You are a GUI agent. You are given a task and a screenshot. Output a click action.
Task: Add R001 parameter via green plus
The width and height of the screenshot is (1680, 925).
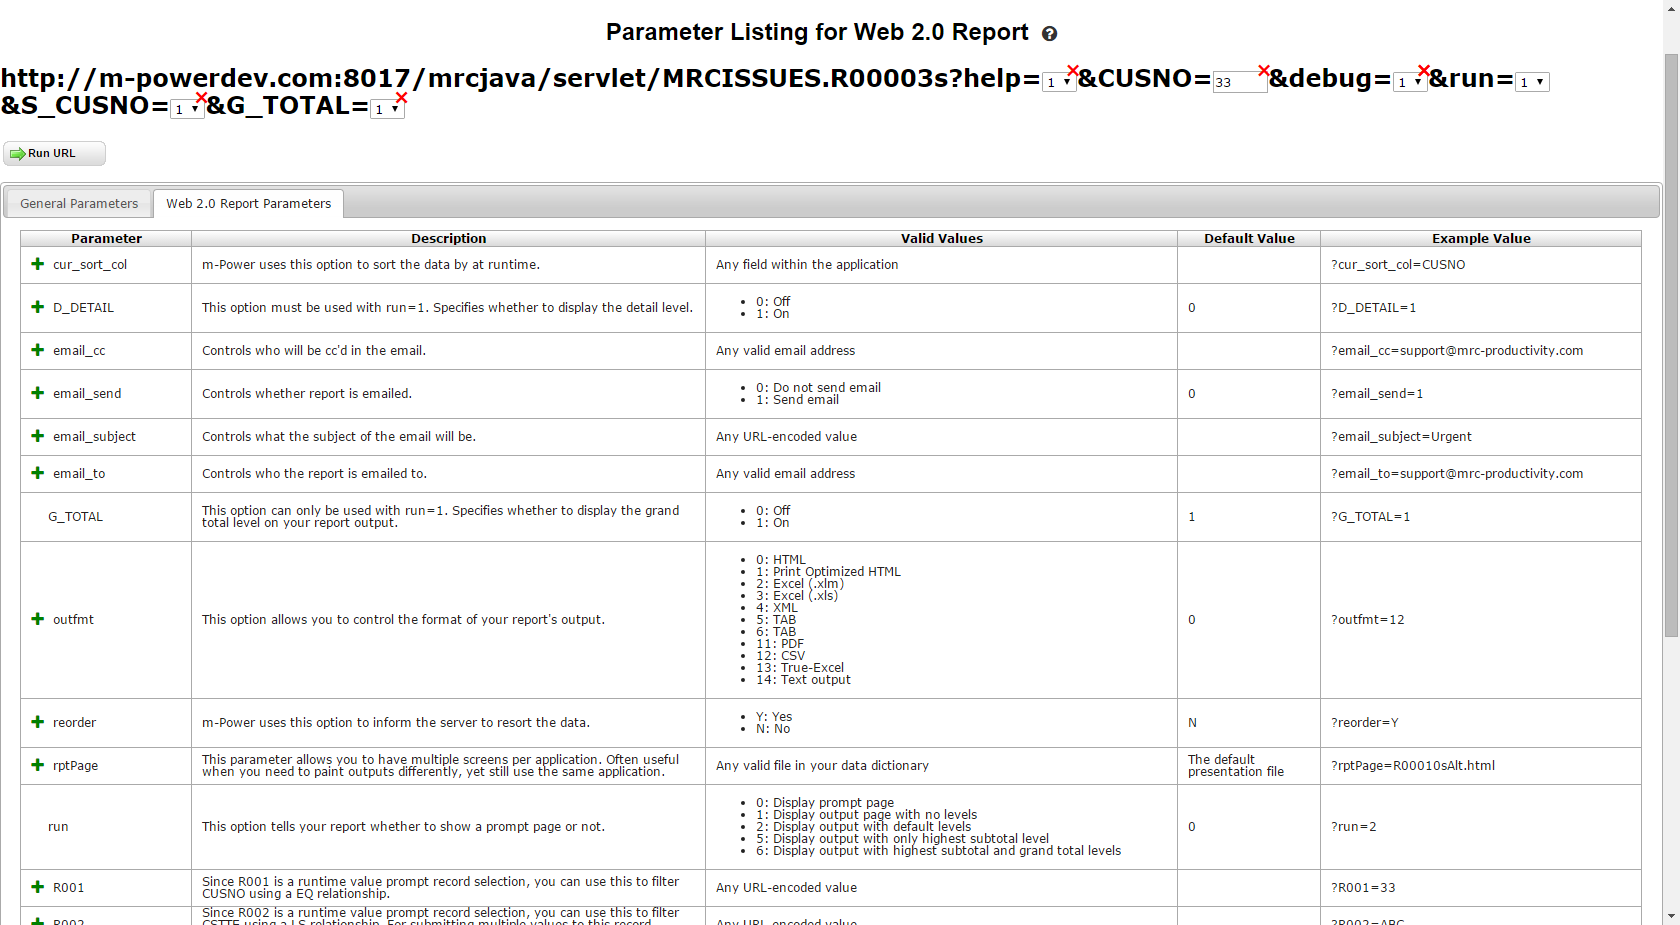pyautogui.click(x=37, y=887)
